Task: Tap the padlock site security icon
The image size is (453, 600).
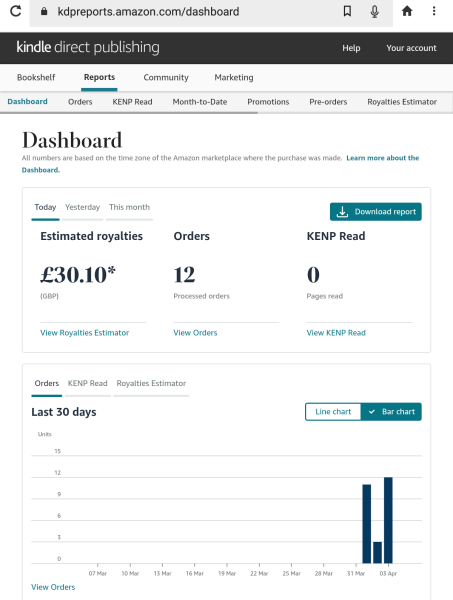Action: (x=44, y=11)
